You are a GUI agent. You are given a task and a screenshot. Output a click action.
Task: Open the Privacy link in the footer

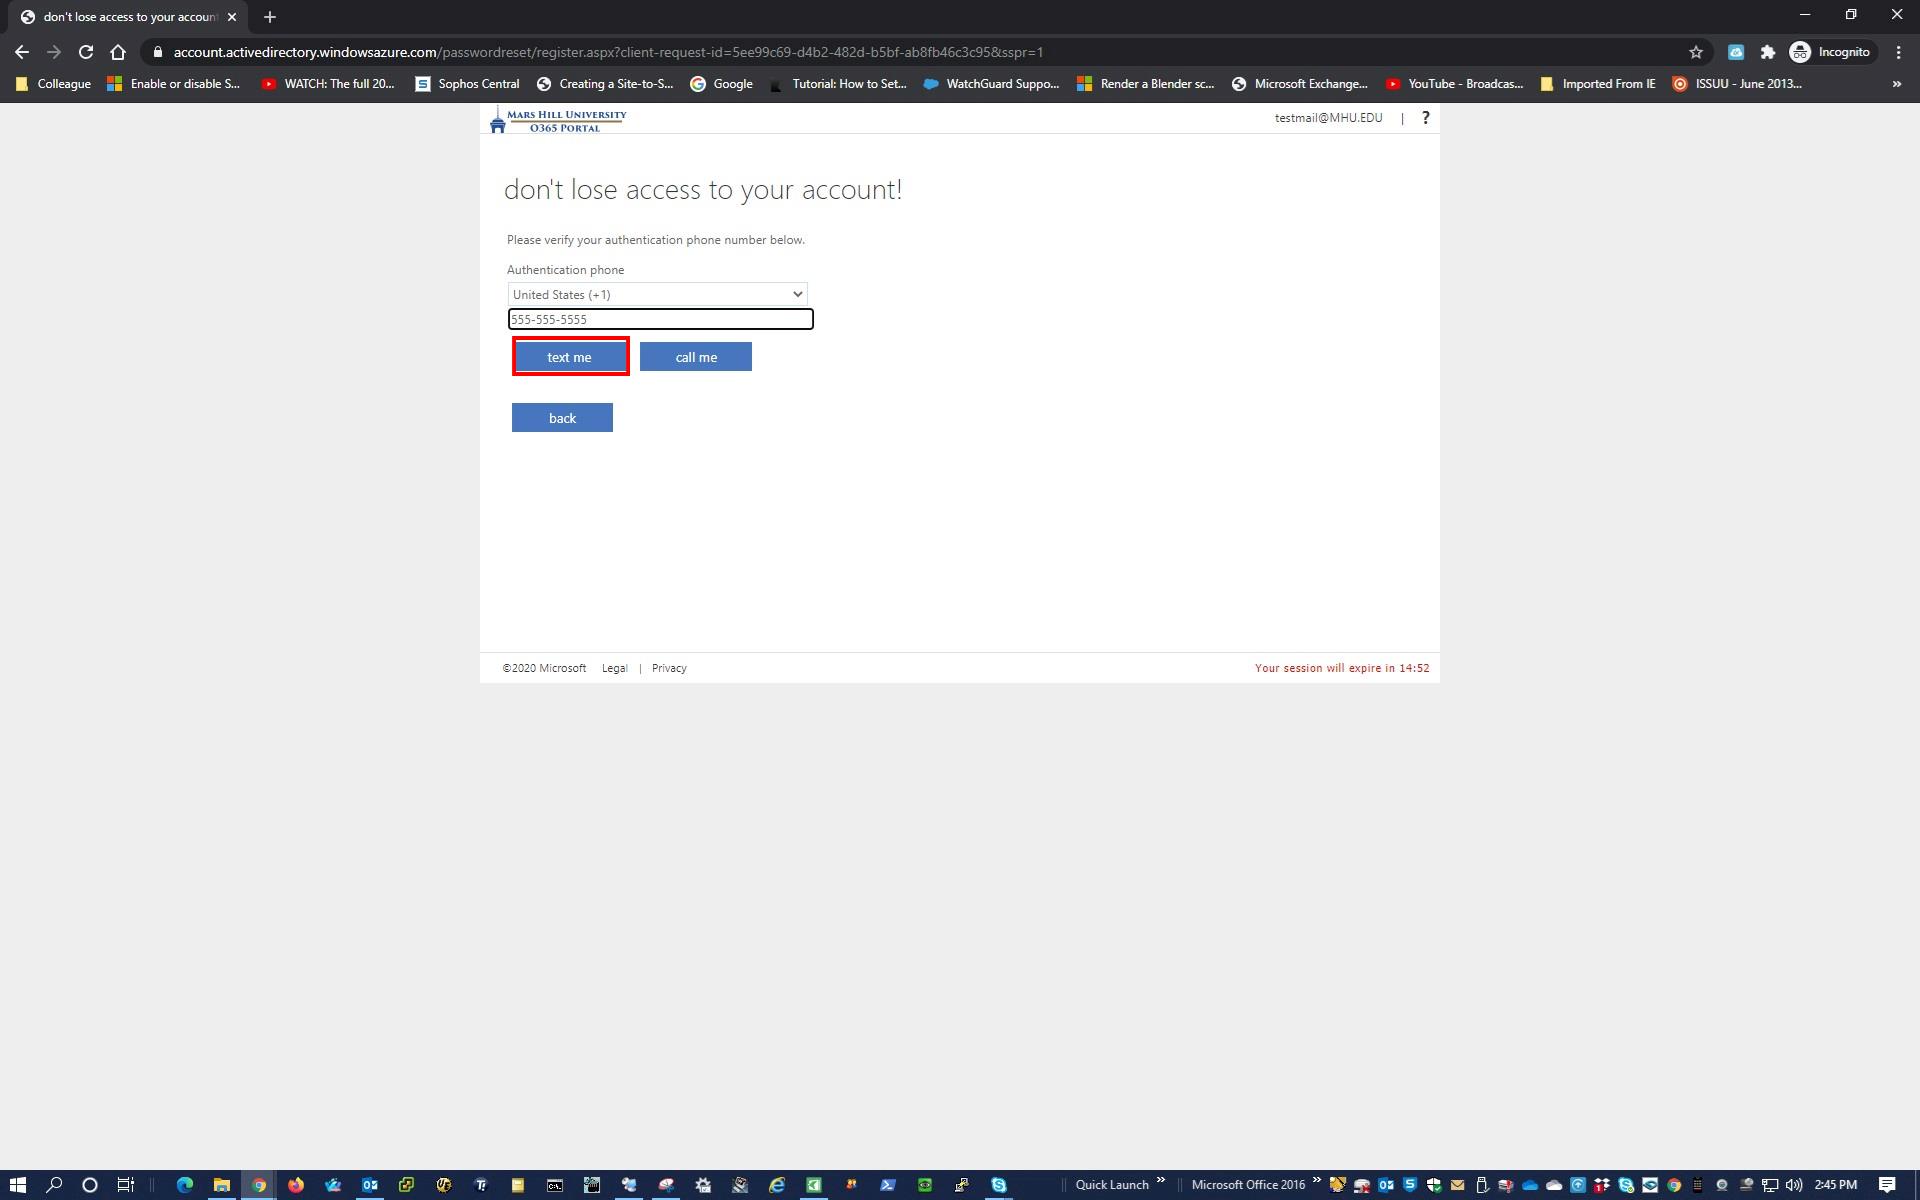click(669, 667)
